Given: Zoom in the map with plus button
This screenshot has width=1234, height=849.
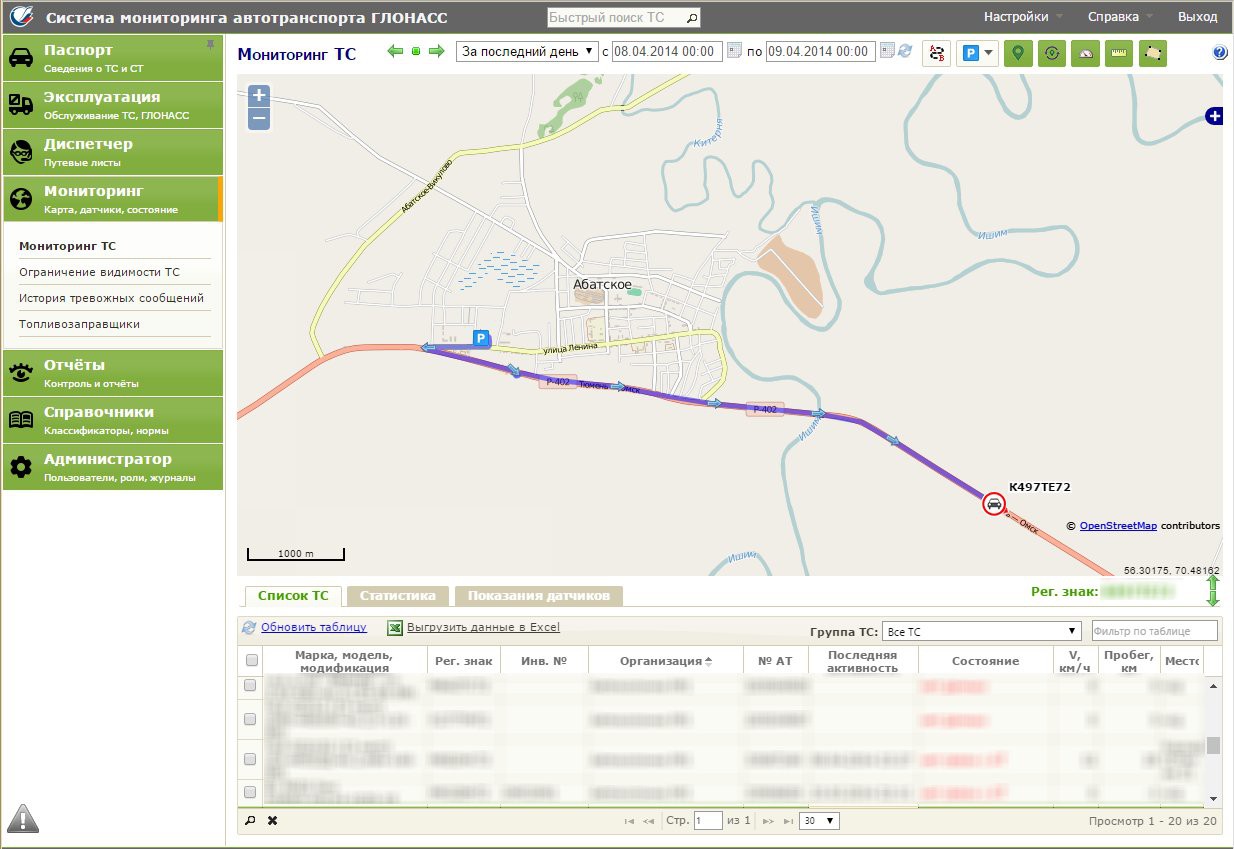Looking at the screenshot, I should tap(259, 96).
